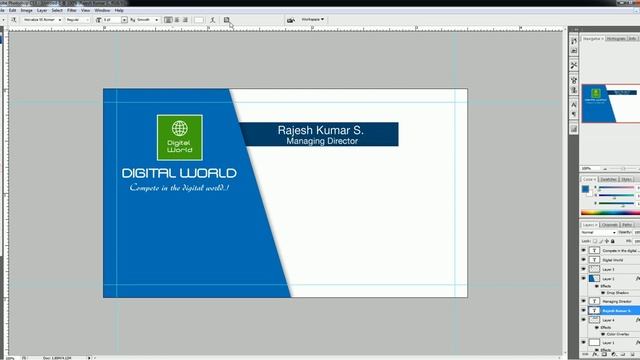Image resolution: width=640 pixels, height=360 pixels.
Task: Open the Window menu
Action: [102, 10]
